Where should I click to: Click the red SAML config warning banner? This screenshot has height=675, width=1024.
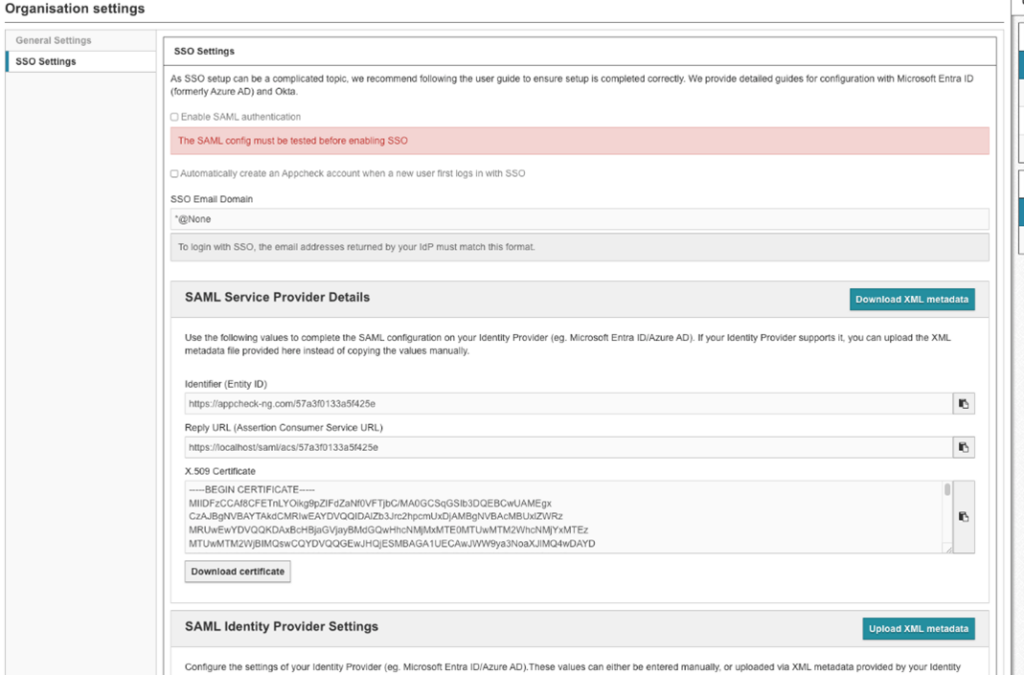pos(580,141)
